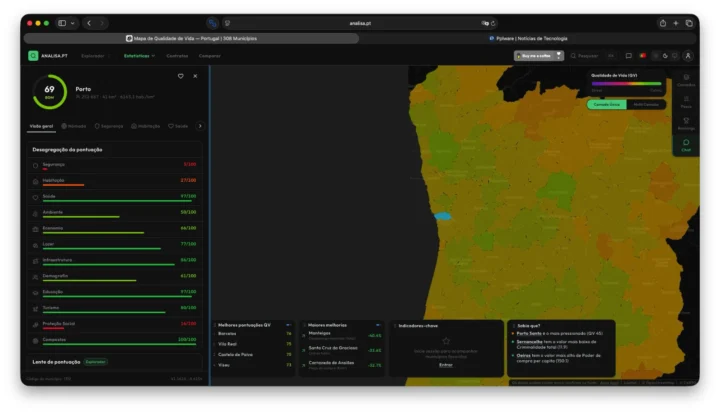Viewport: 720px width, 413px height.
Task: Expand the Estatísticas menu dropdown
Action: [x=140, y=56]
